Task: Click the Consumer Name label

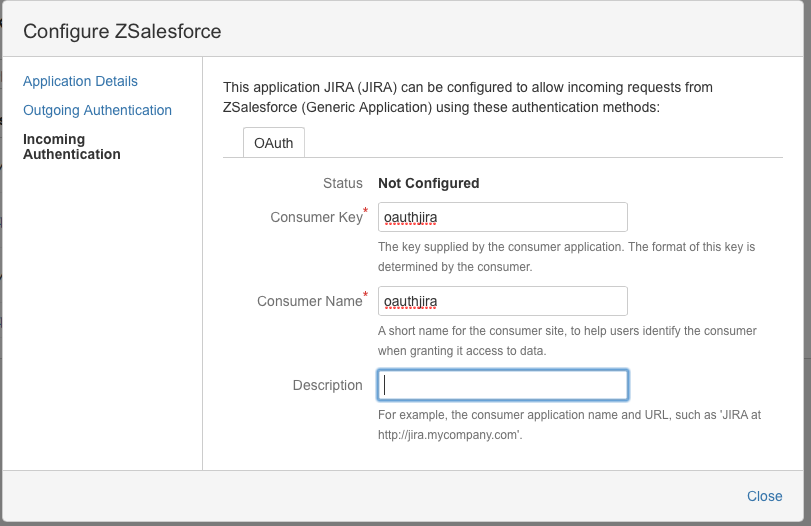Action: tap(309, 301)
